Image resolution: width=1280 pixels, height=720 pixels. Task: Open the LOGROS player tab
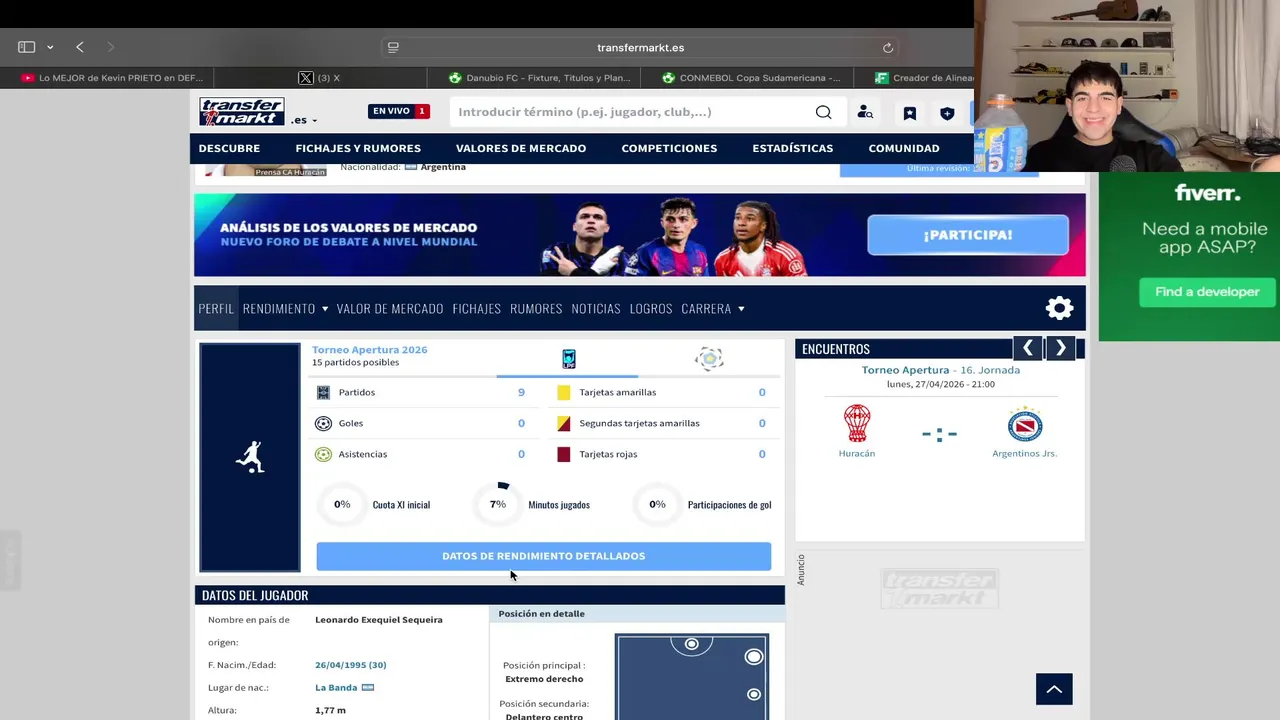coord(651,308)
